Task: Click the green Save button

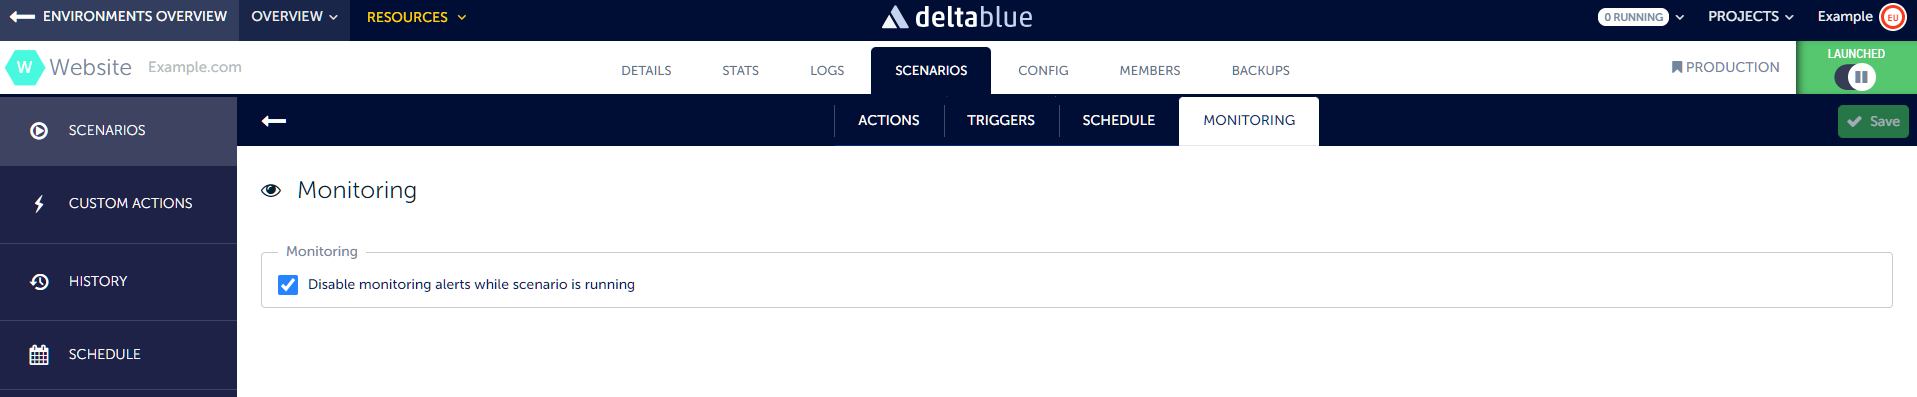Action: 1873,122
